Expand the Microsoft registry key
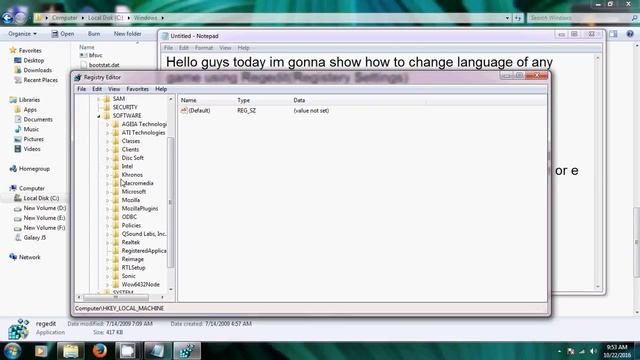 pyautogui.click(x=108, y=192)
